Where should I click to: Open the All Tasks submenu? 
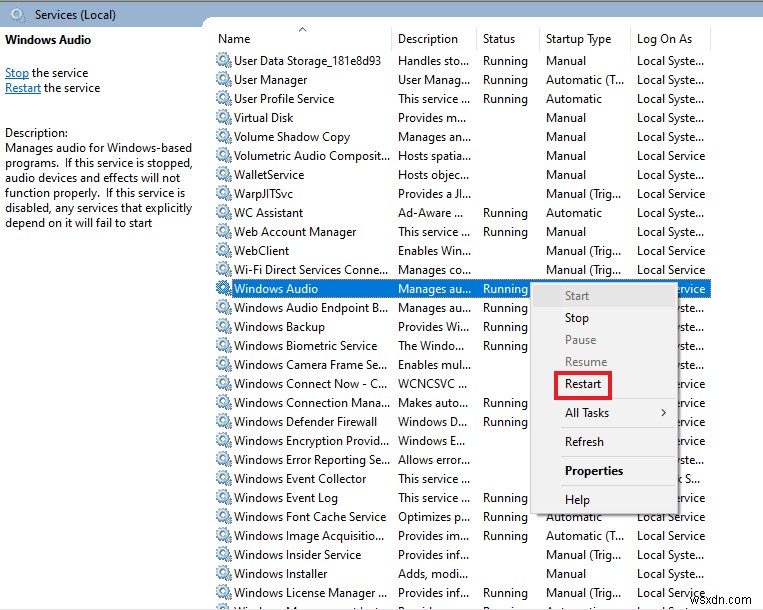tap(587, 413)
